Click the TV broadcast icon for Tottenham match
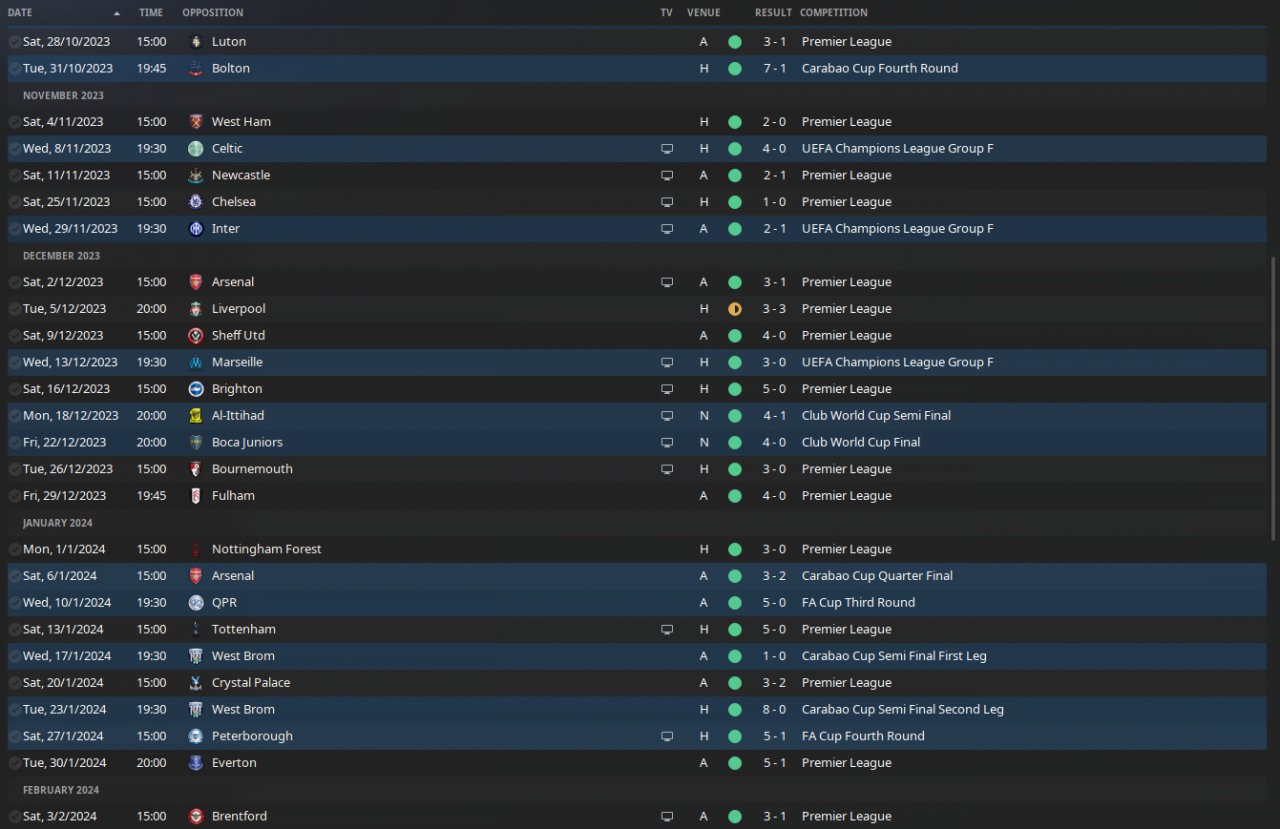The width and height of the screenshot is (1280, 829). tap(667, 629)
